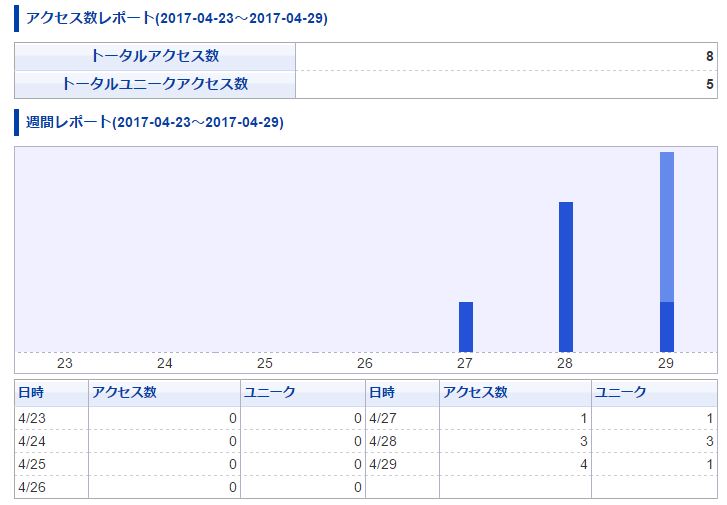Click the unique count value 3 for 4/28
The image size is (727, 505).
pos(709,441)
